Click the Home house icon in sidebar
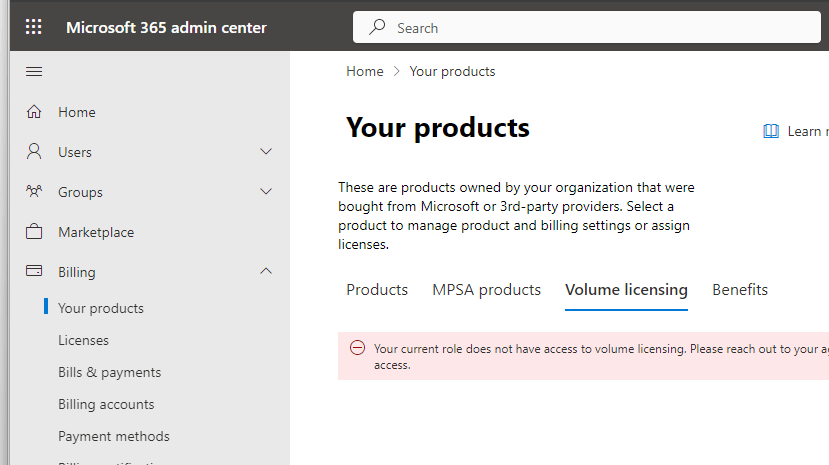This screenshot has height=465, width=829. tap(34, 112)
